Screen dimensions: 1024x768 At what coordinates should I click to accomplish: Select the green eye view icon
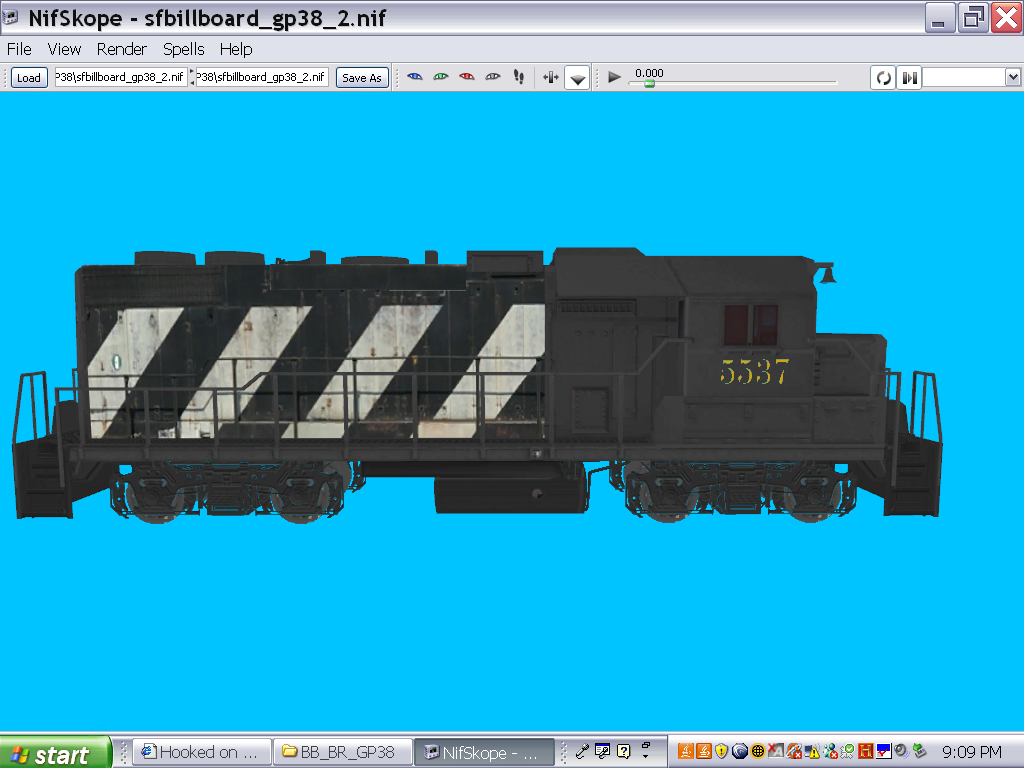tap(441, 77)
